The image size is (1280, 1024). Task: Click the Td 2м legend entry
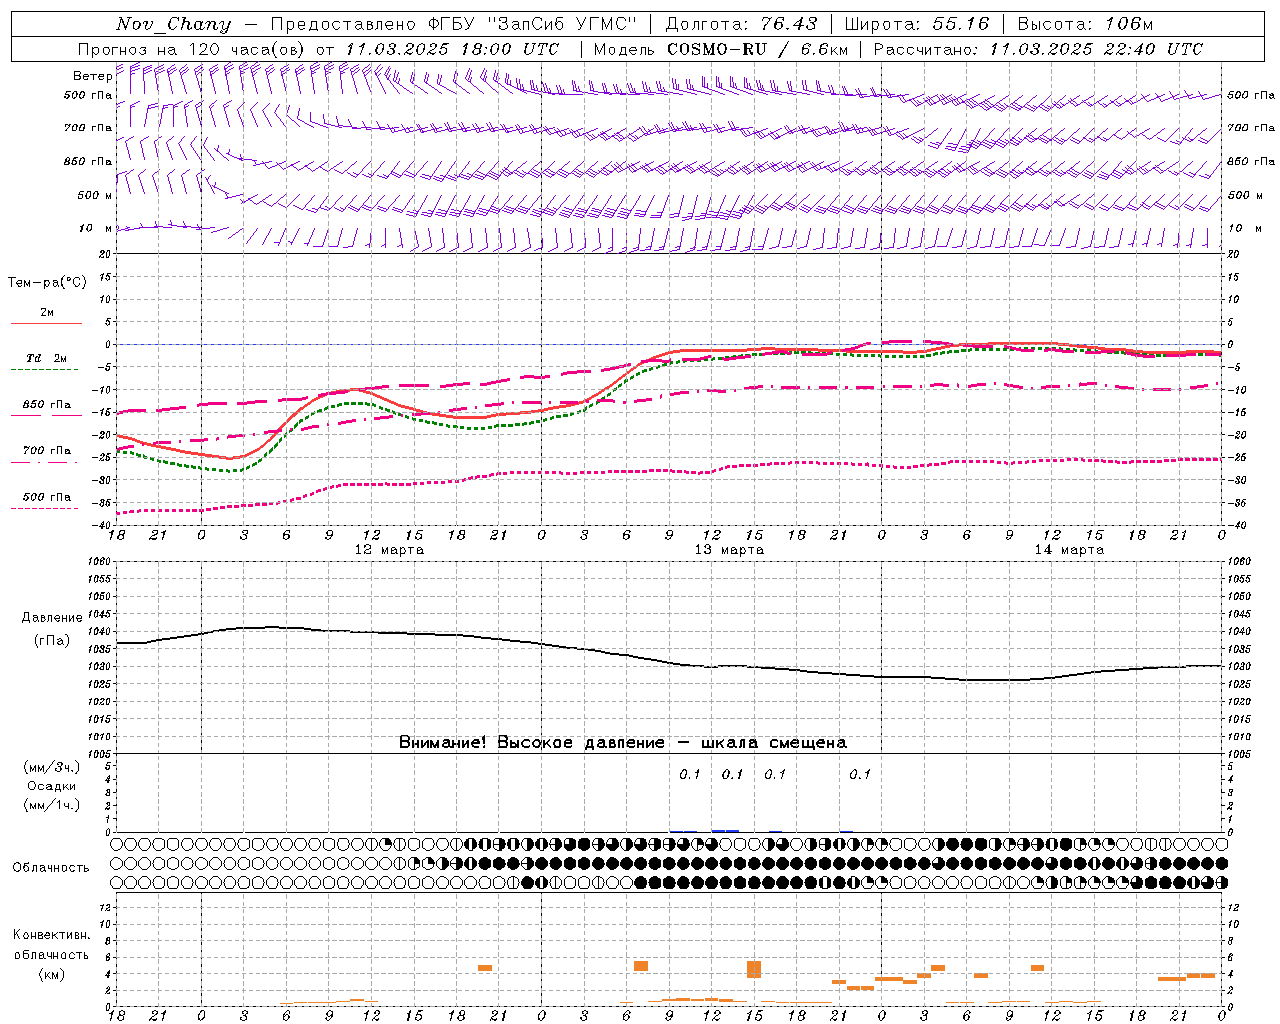click(x=46, y=358)
